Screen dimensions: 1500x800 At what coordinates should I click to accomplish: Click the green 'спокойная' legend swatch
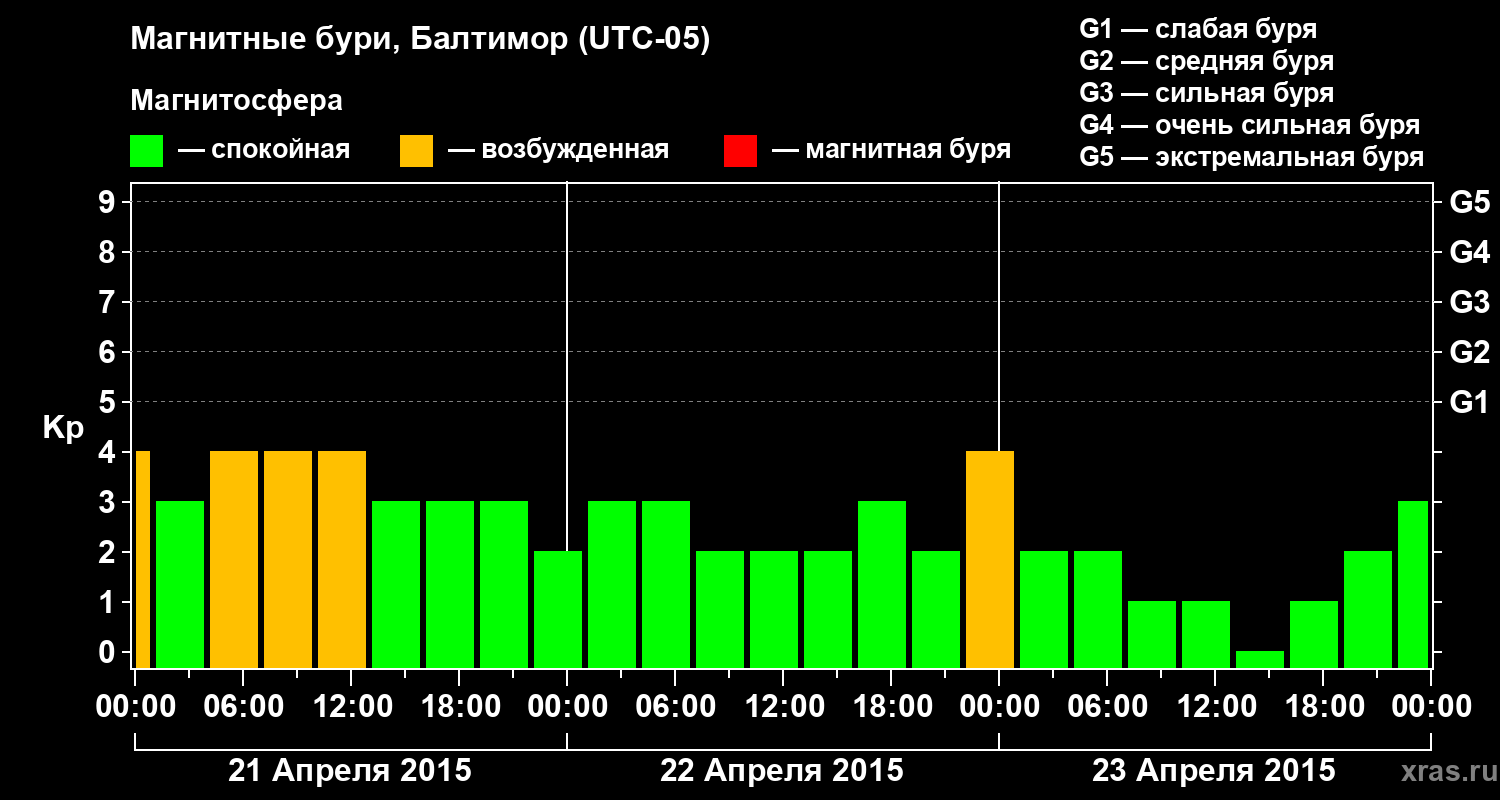pos(147,151)
